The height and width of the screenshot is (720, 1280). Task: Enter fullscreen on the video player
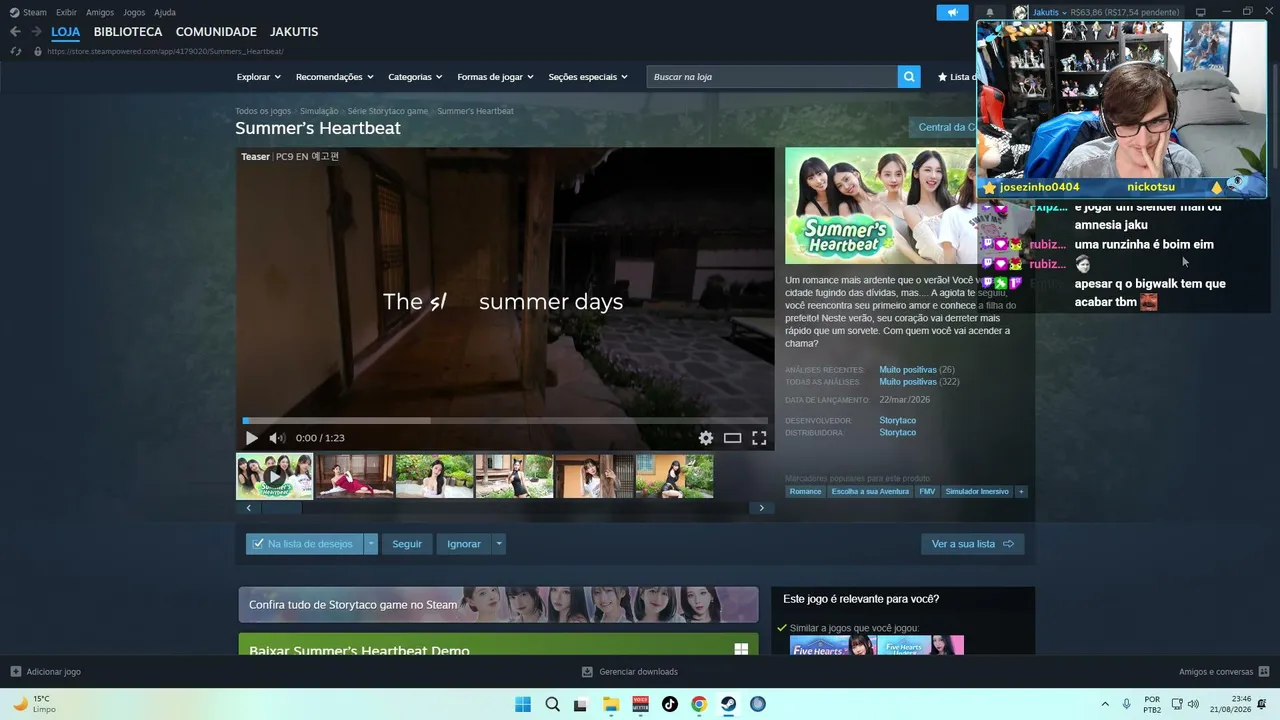[759, 438]
